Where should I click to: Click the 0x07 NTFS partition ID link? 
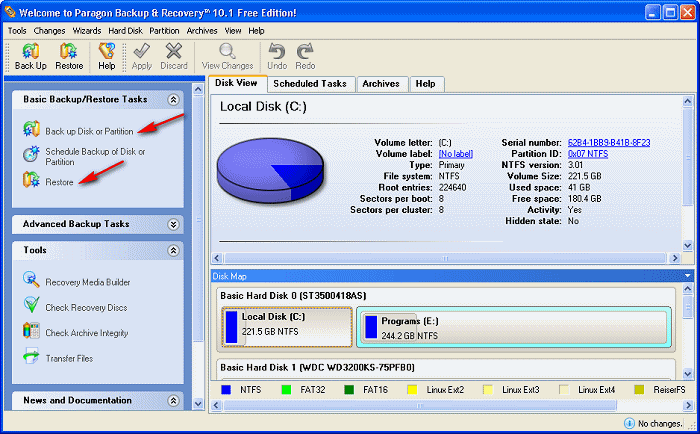coord(588,154)
